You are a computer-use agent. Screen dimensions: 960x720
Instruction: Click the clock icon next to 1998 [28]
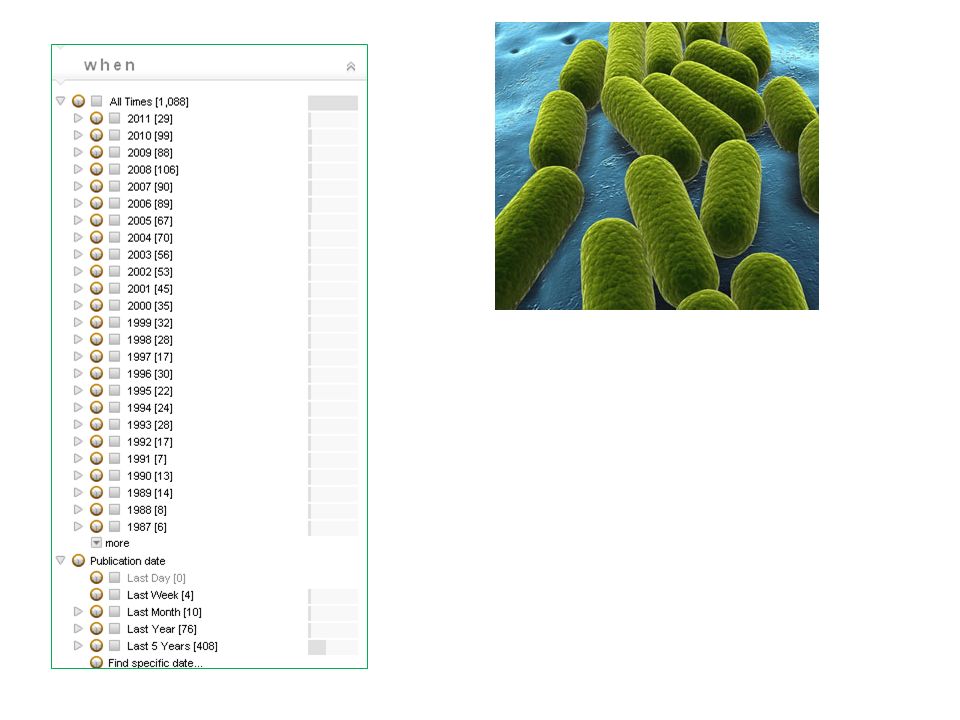coord(96,339)
